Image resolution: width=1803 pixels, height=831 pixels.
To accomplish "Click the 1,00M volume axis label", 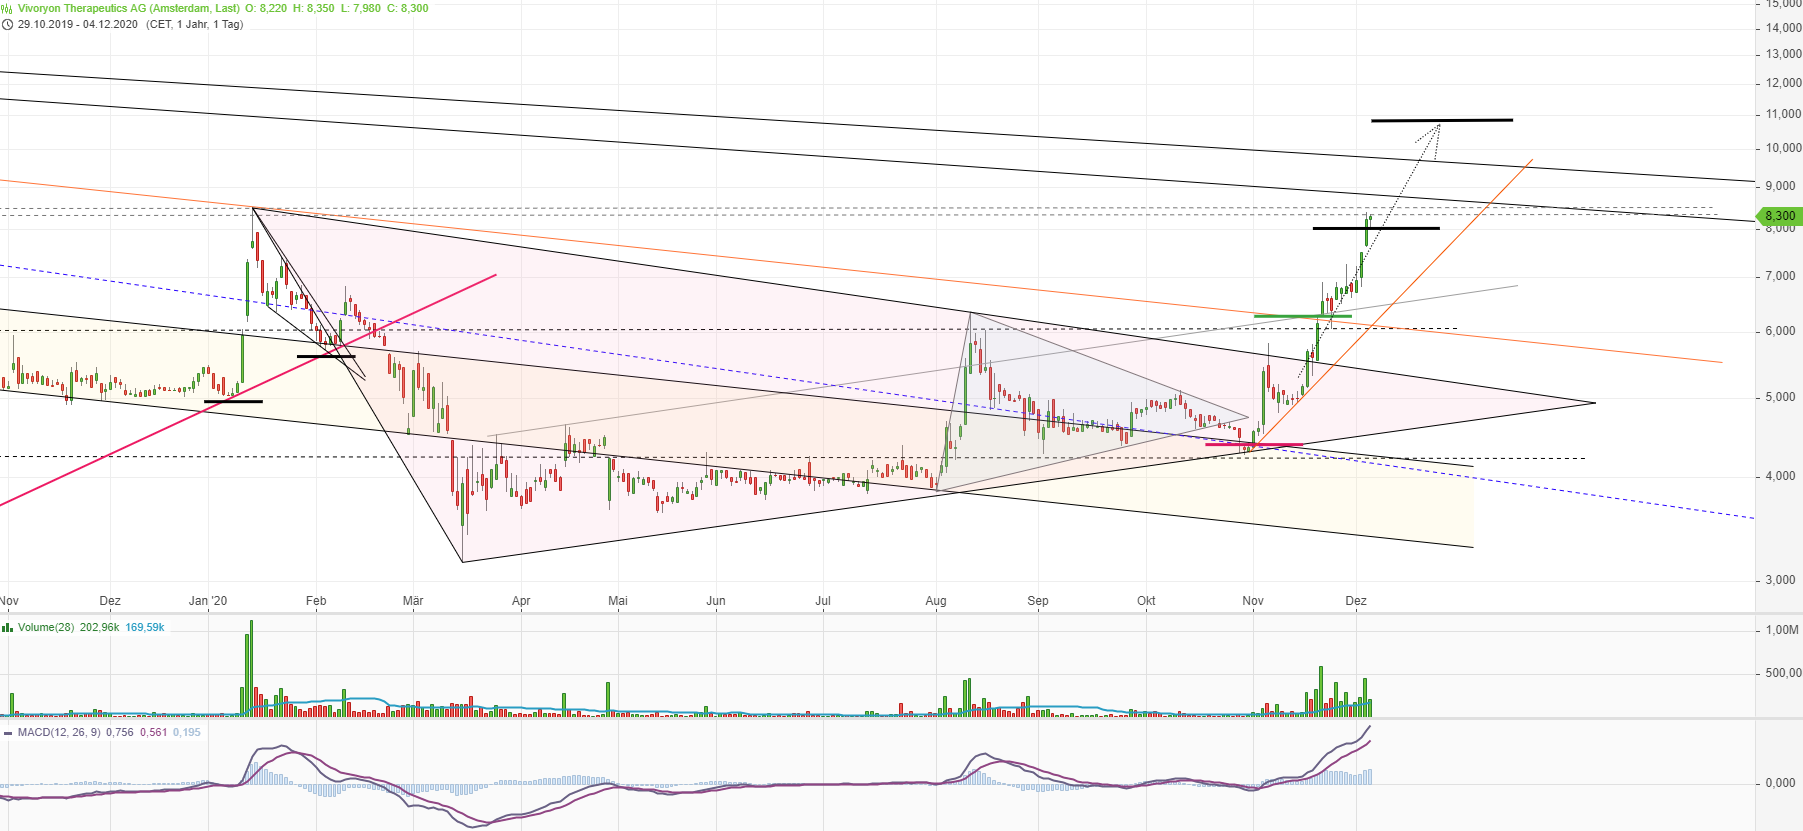I will (x=1782, y=630).
